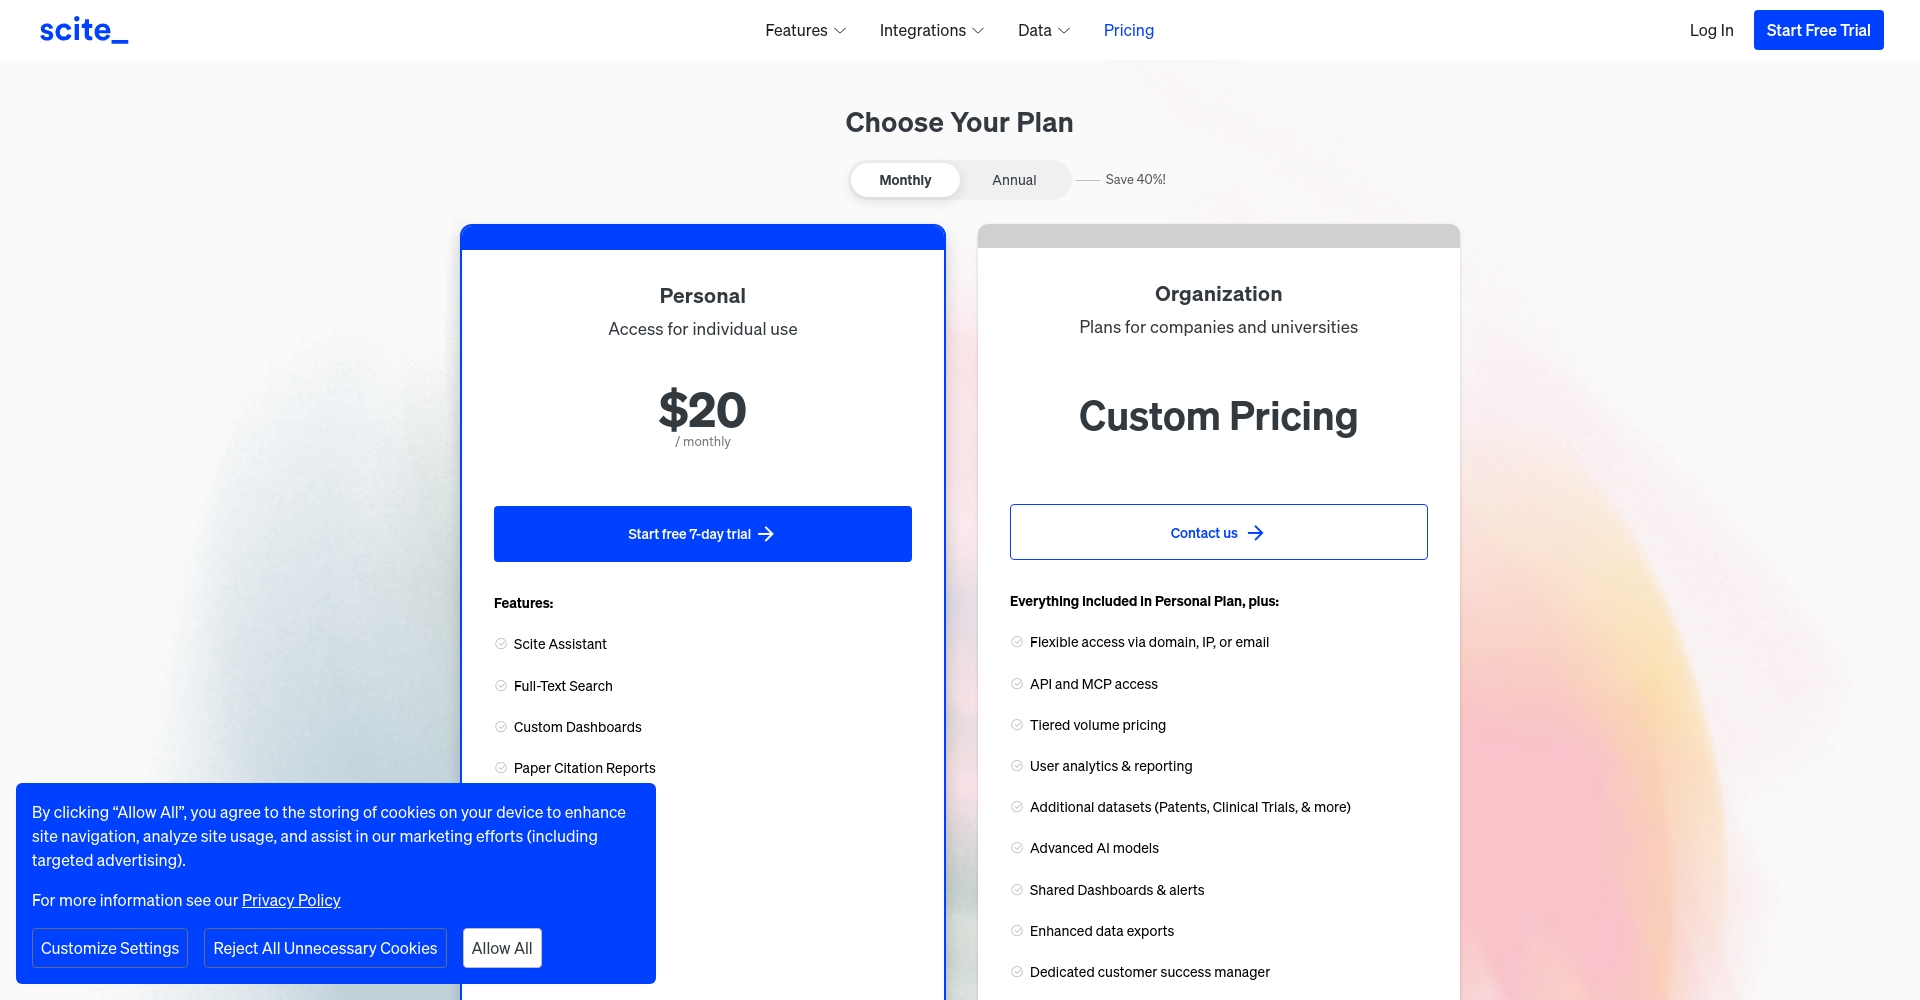Click the scite_ logo
Screen dimensions: 1920x1000
84,30
